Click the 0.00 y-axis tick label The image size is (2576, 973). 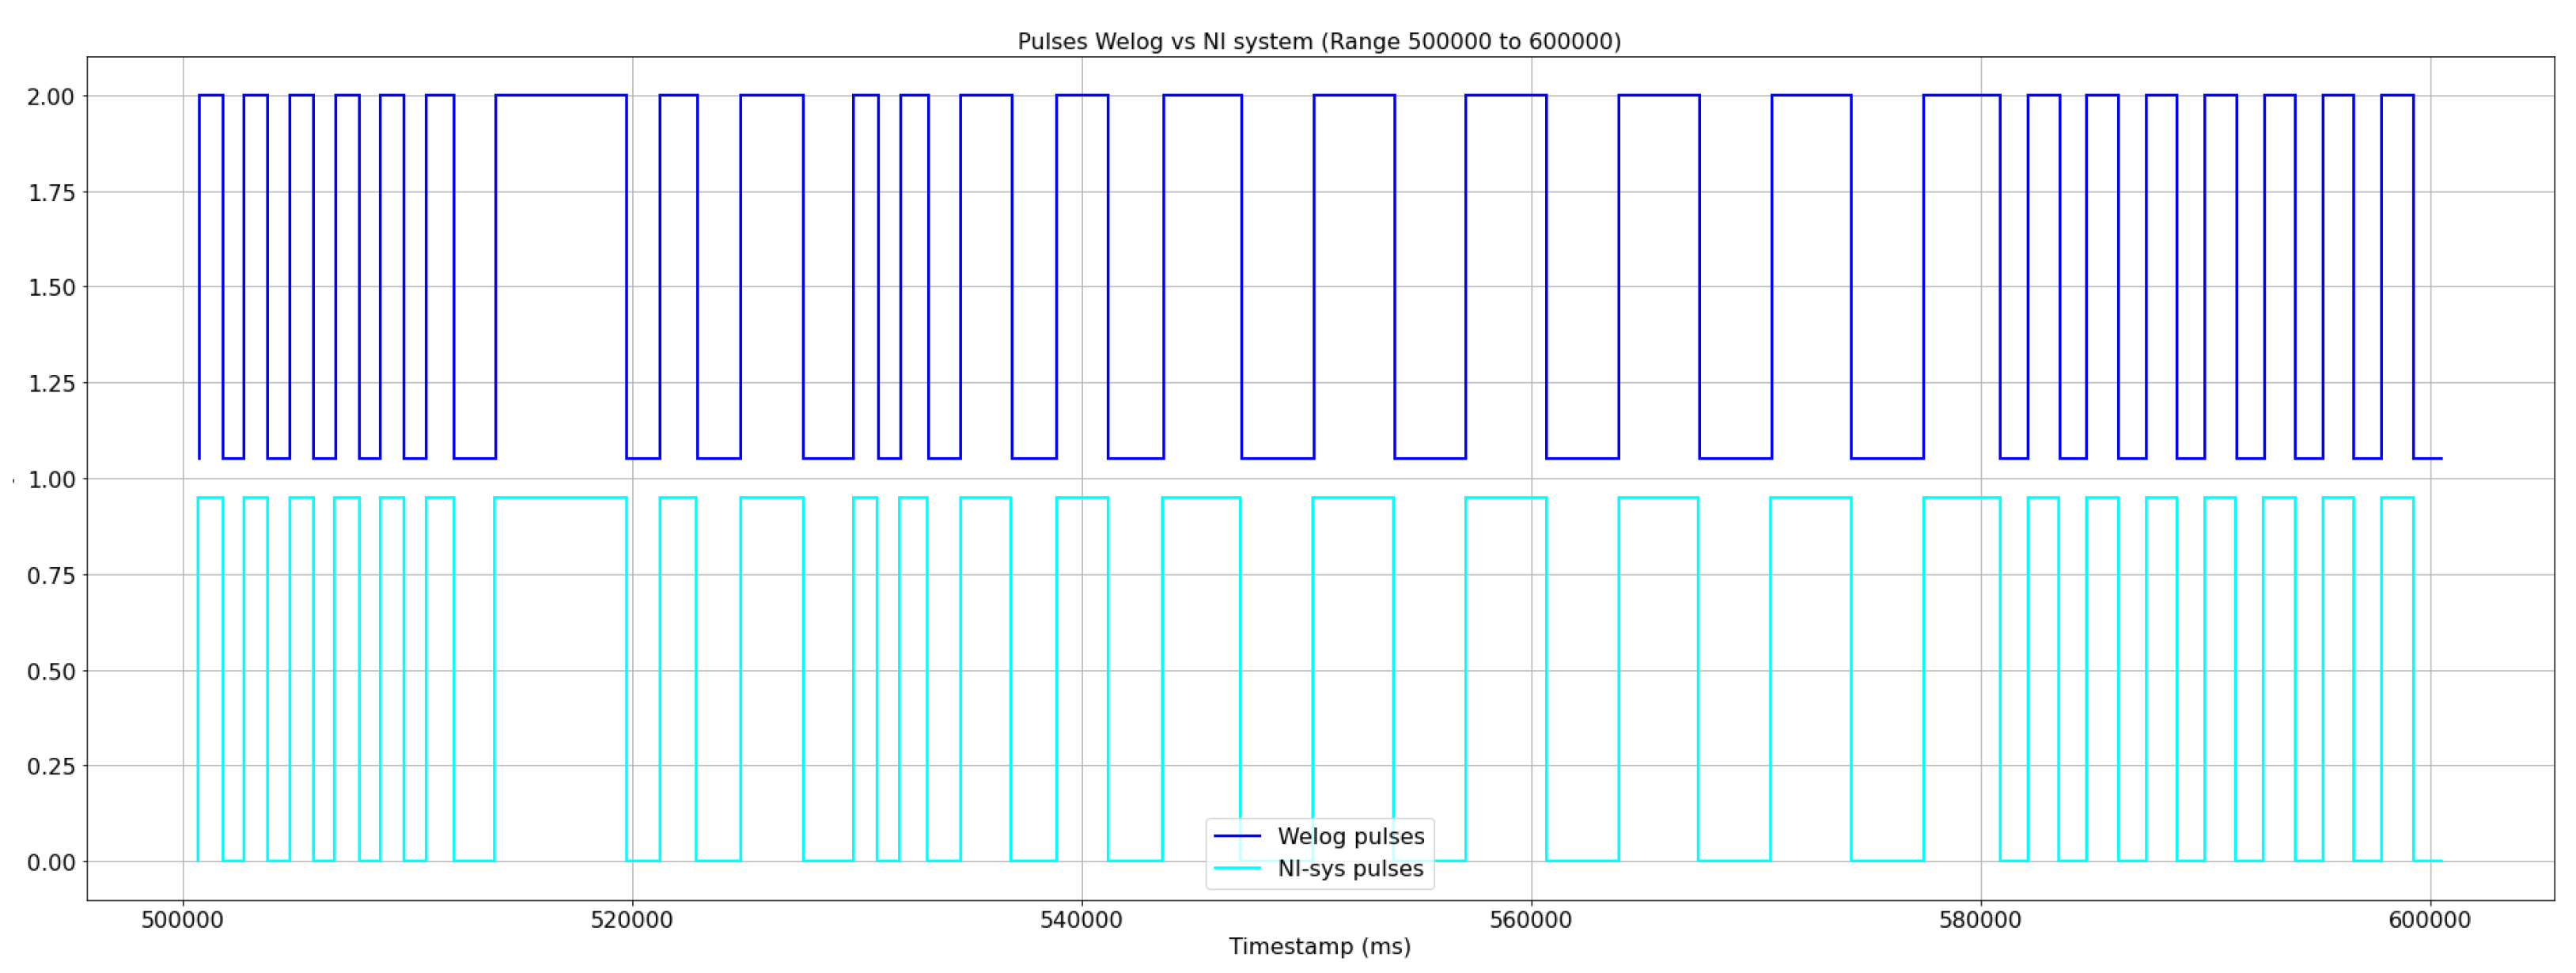point(51,862)
